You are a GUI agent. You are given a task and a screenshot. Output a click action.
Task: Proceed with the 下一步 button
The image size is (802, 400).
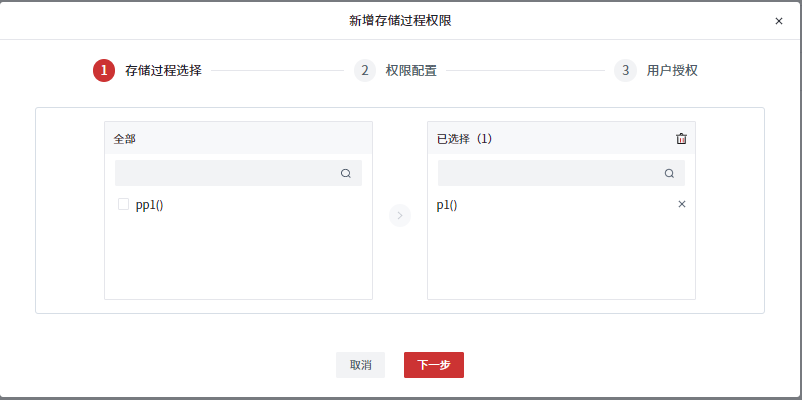click(434, 365)
